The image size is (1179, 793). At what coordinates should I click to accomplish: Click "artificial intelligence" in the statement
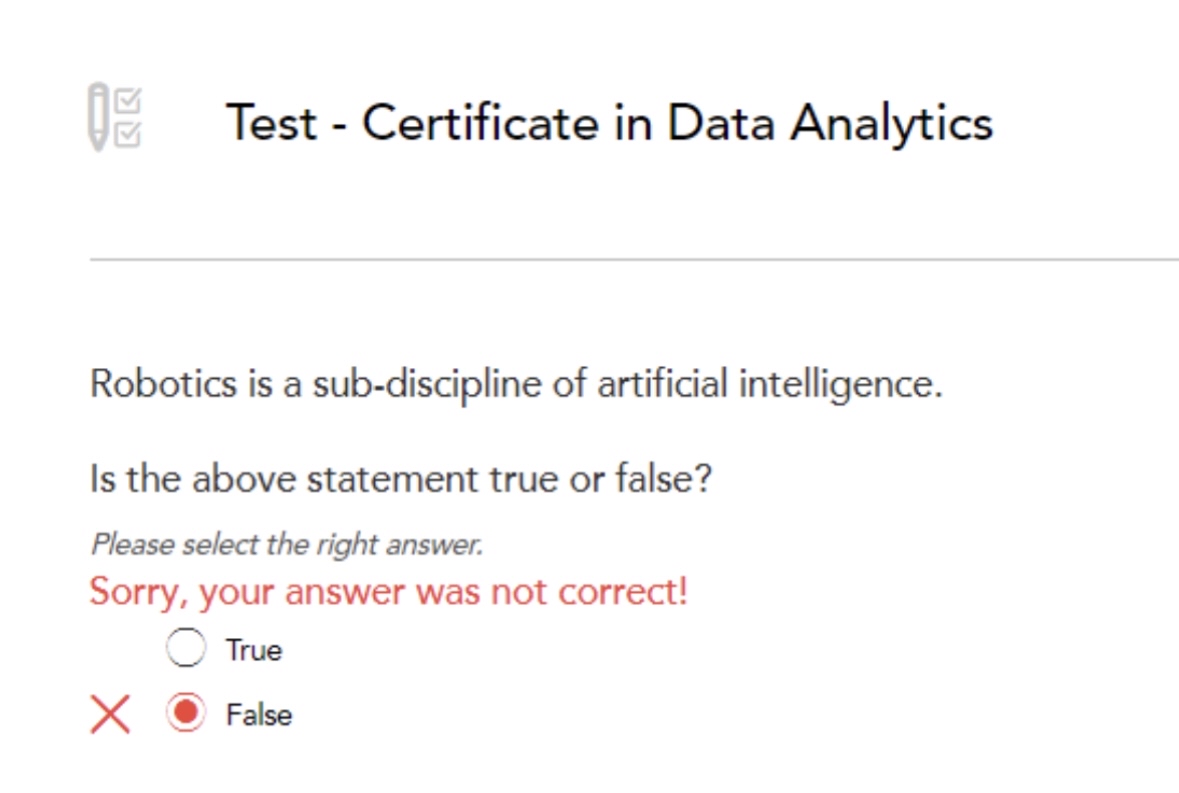768,384
